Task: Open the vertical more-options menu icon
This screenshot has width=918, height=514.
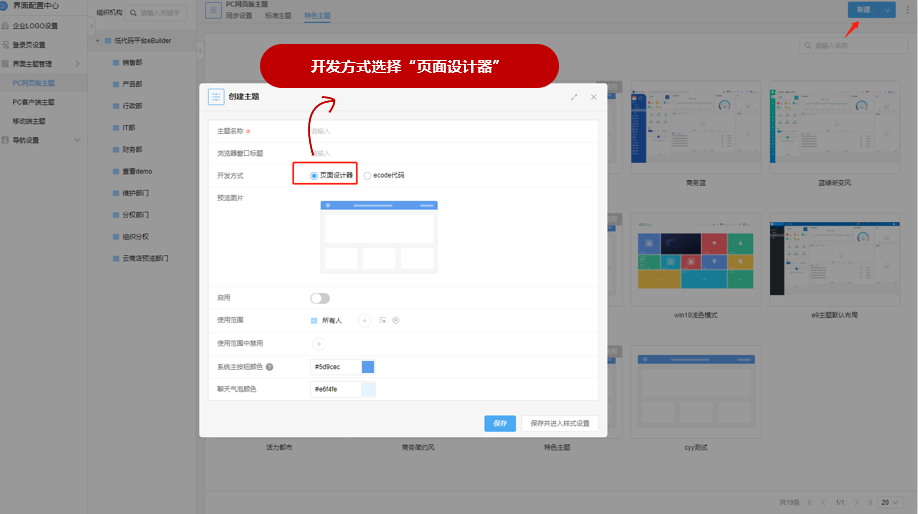Action: (908, 10)
